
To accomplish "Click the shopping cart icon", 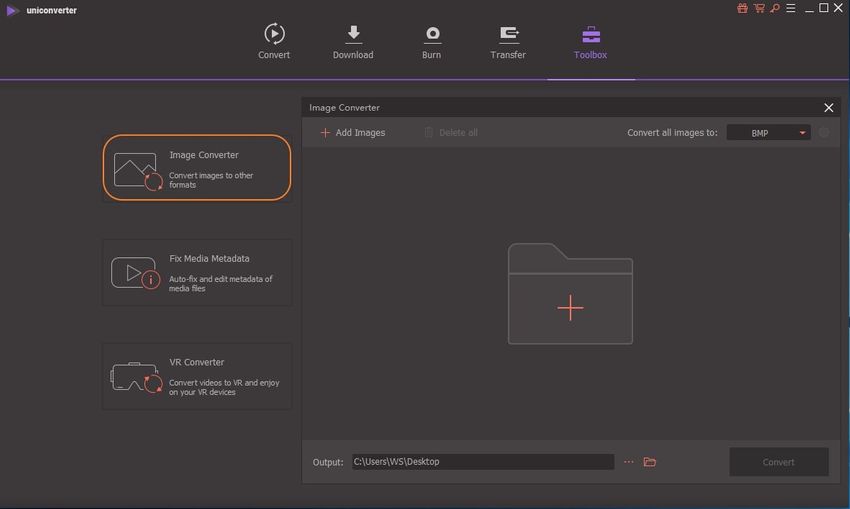I will [758, 8].
